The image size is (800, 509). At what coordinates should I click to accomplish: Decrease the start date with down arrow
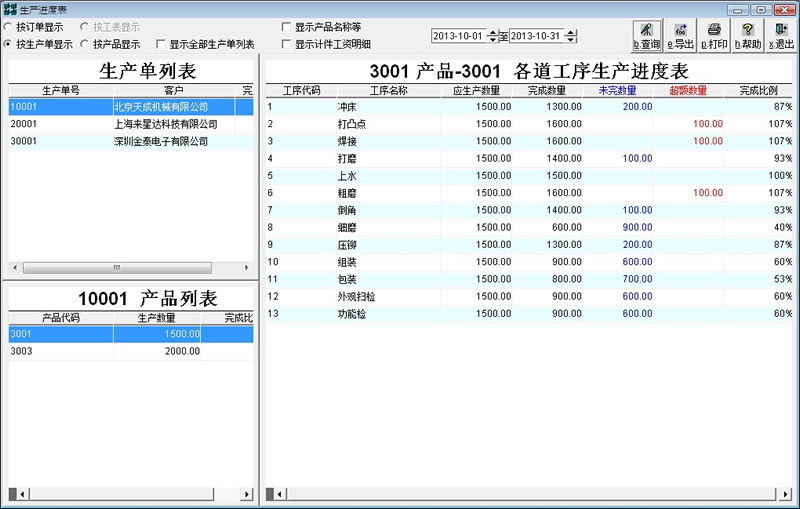[x=492, y=39]
